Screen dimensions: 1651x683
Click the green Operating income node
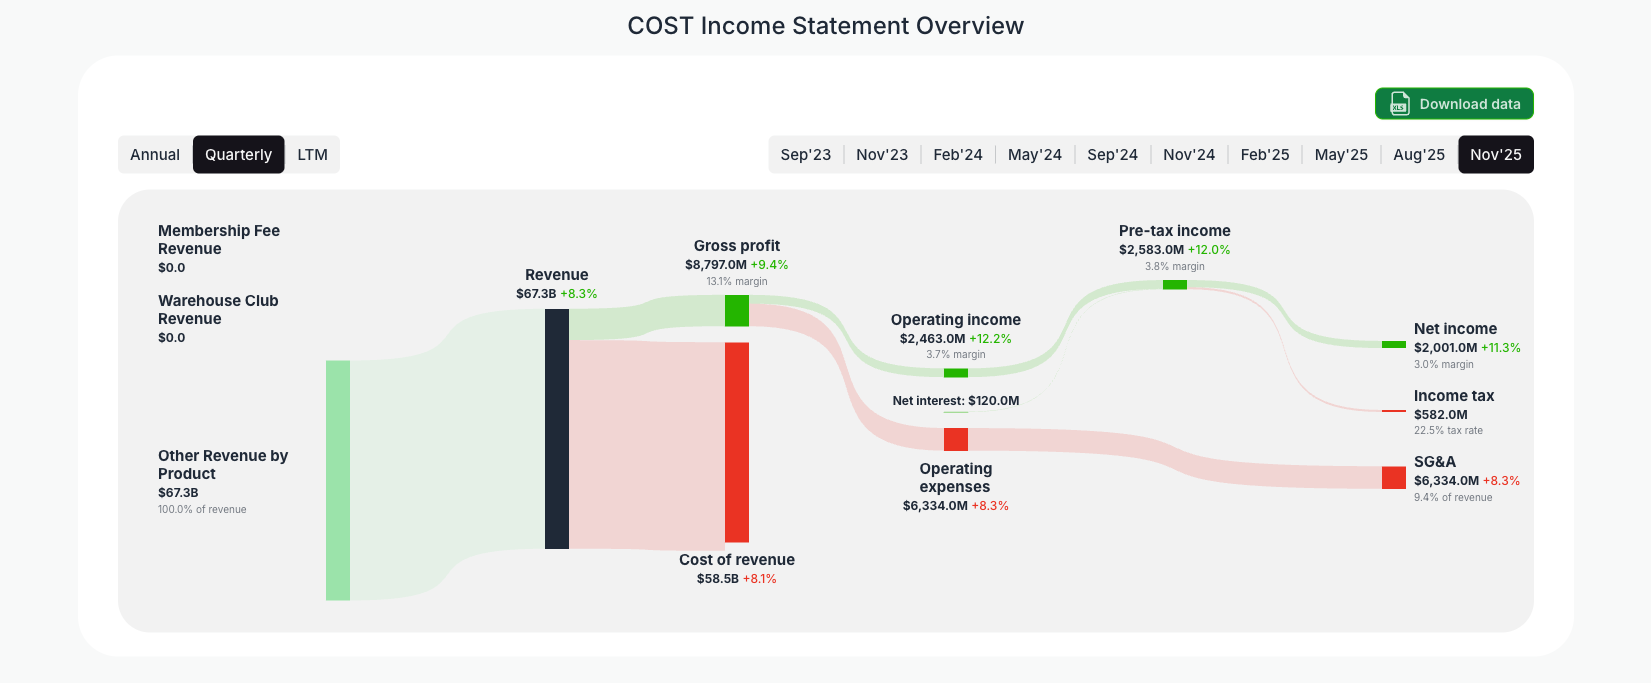tap(956, 373)
